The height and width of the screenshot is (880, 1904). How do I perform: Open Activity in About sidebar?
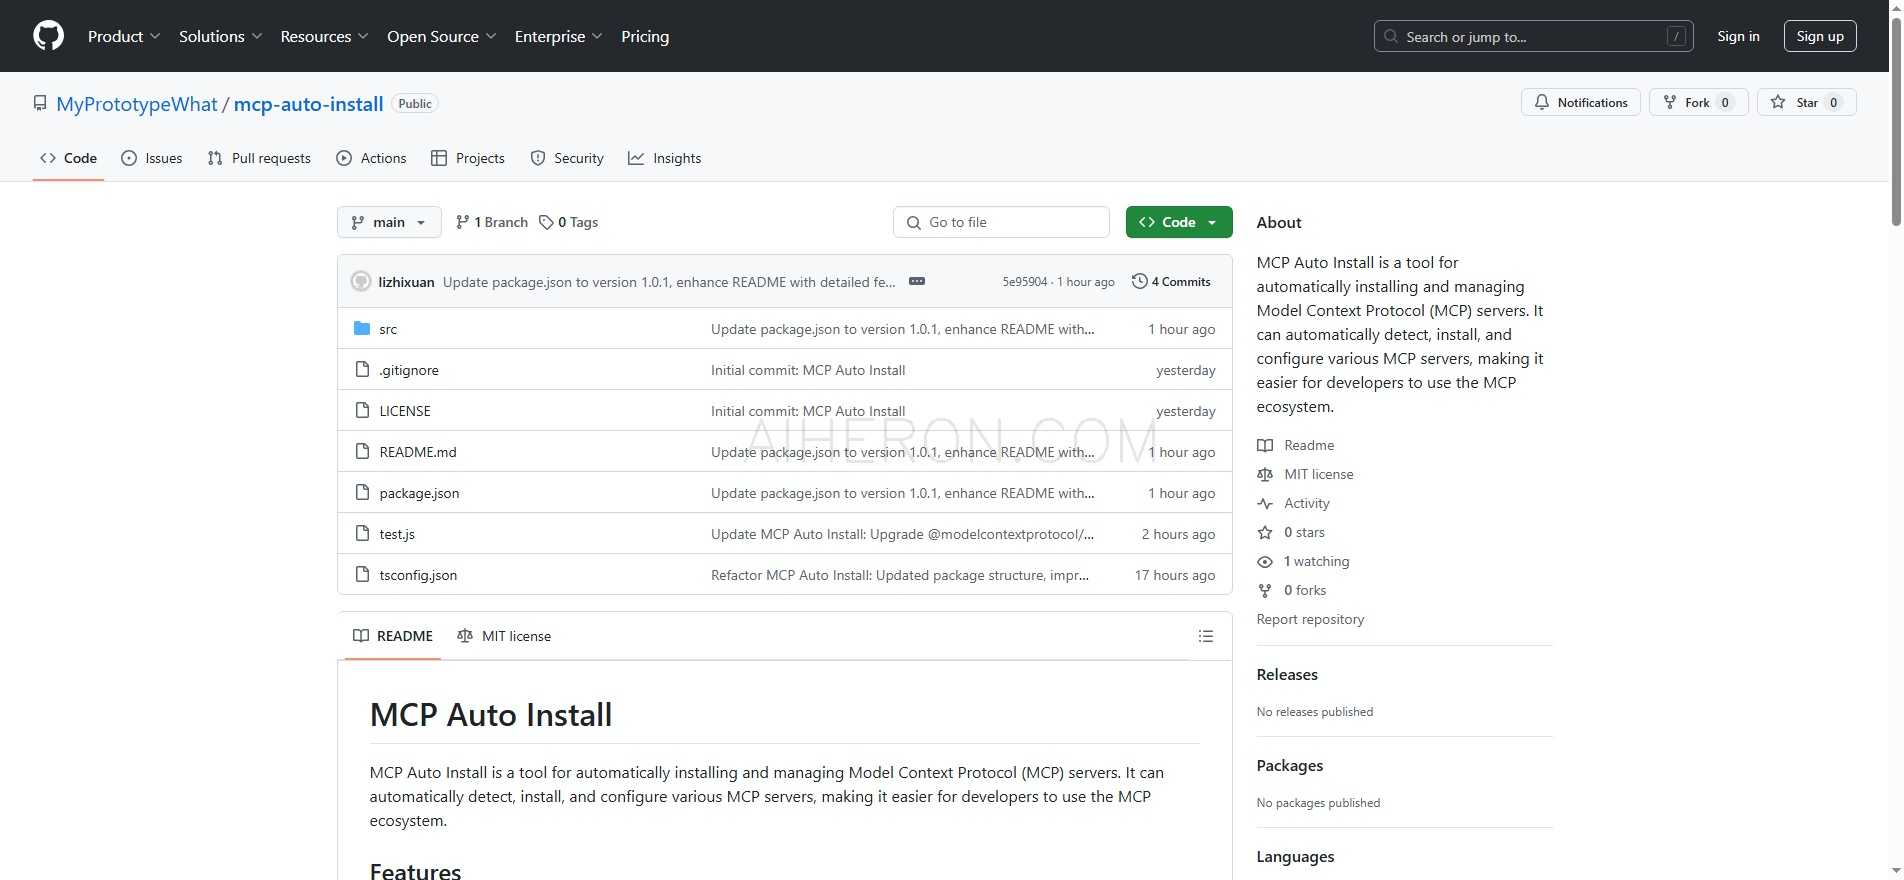[1294, 503]
